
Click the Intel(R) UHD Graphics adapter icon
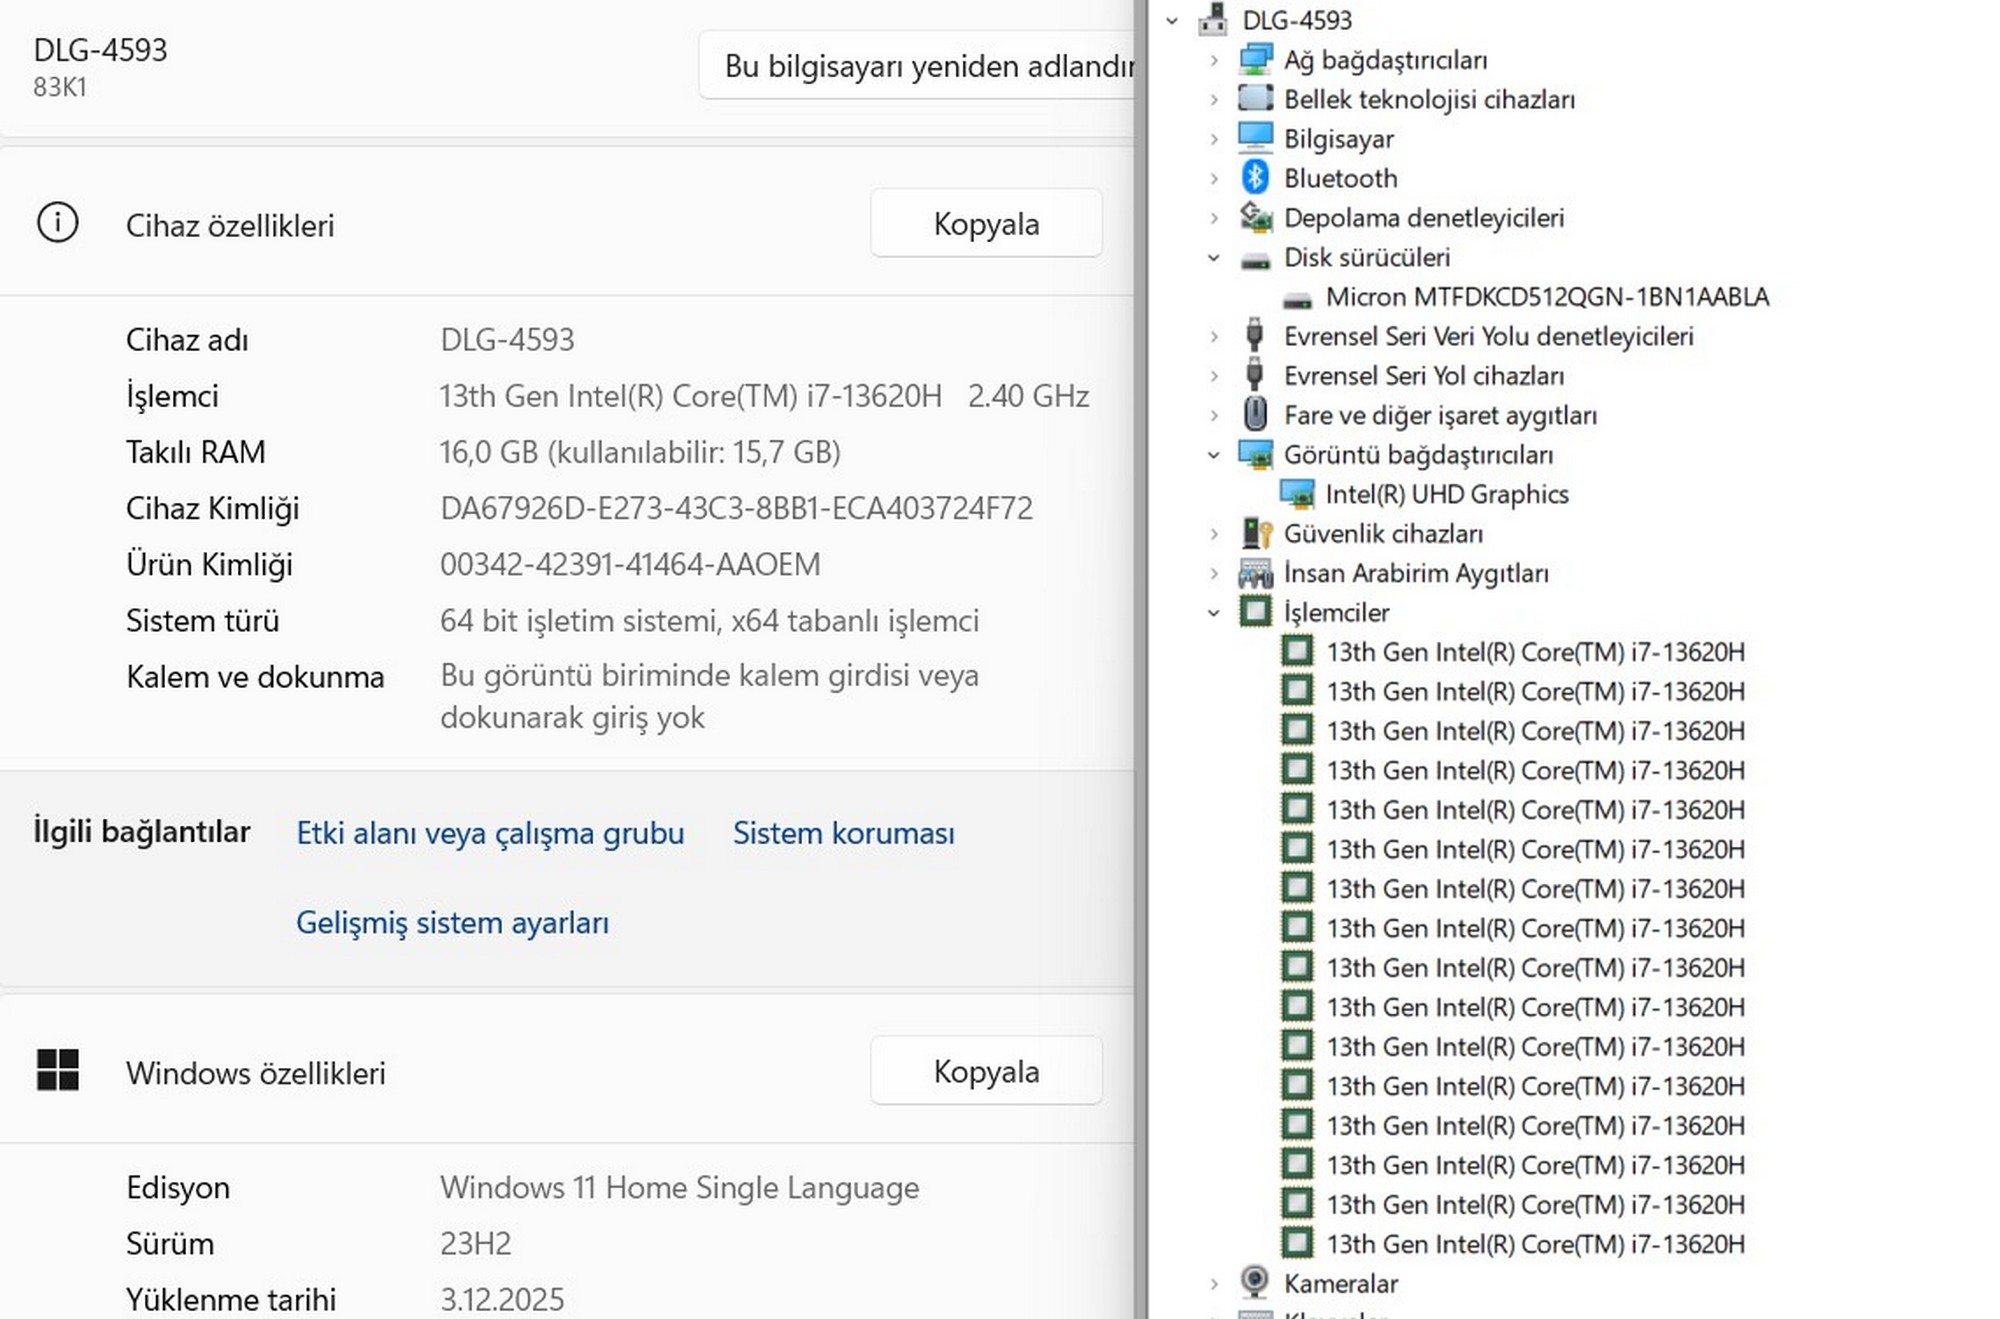click(x=1297, y=494)
